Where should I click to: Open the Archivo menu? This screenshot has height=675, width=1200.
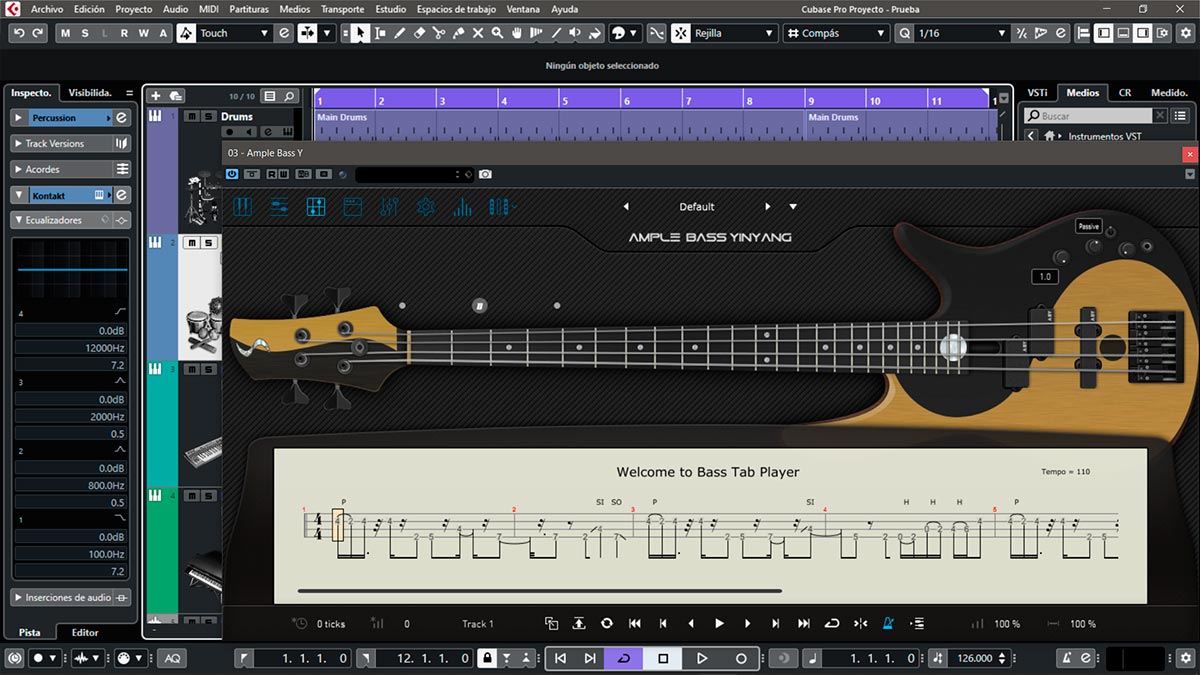click(47, 9)
